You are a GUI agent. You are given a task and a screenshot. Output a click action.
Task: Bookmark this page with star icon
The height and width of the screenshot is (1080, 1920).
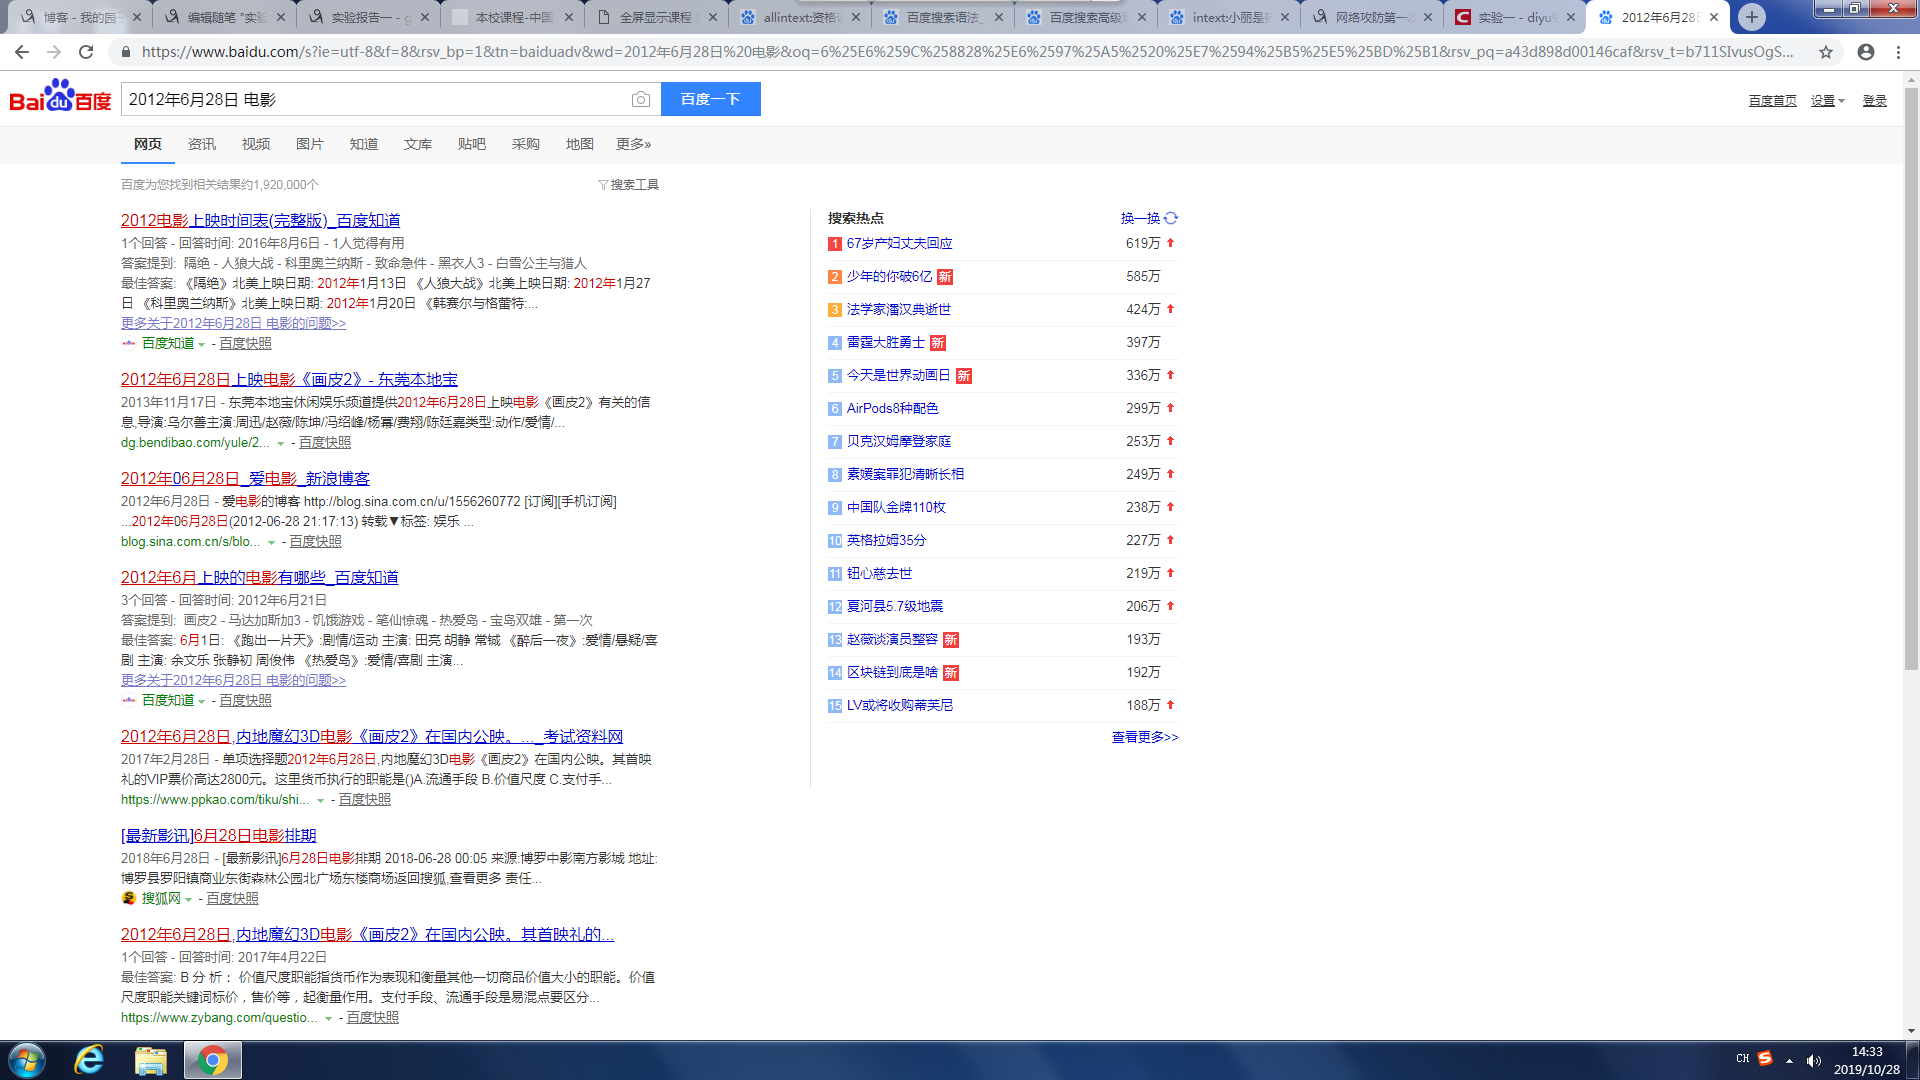coord(1826,52)
